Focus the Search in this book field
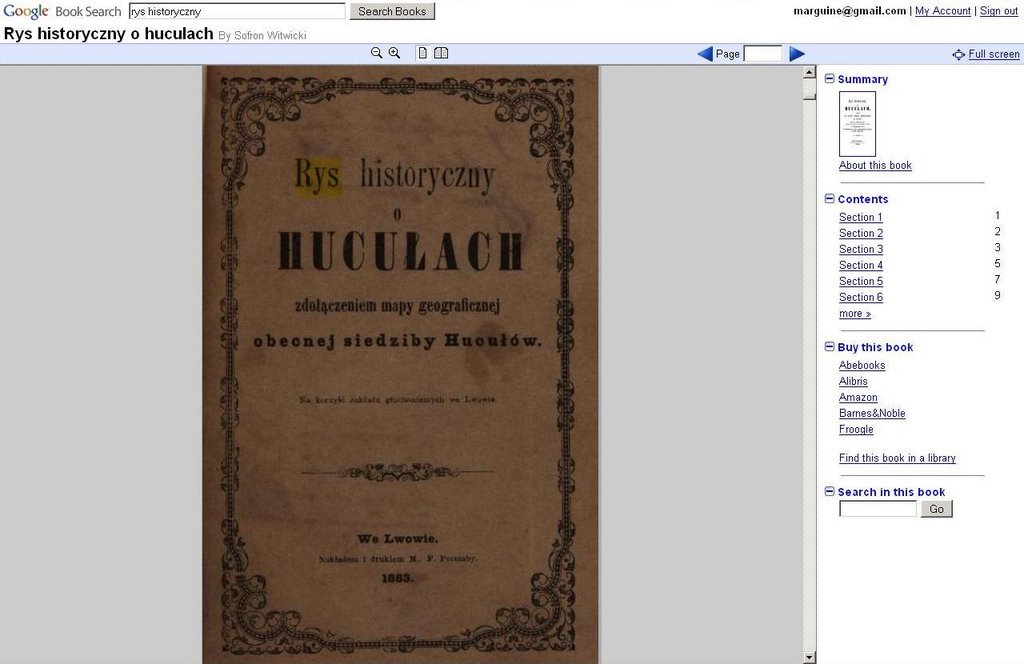This screenshot has width=1024, height=664. [x=878, y=509]
